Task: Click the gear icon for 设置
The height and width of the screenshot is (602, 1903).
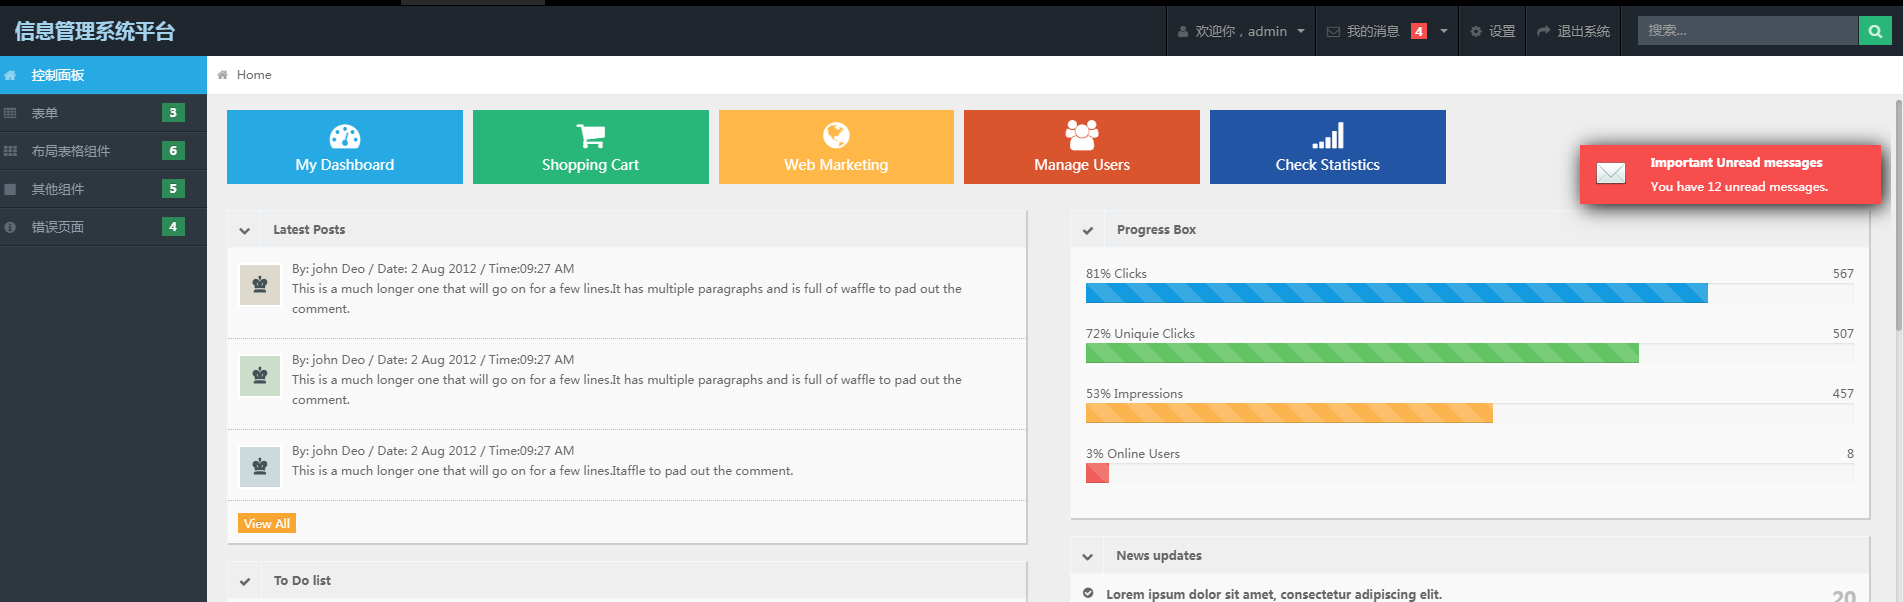Action: pos(1476,32)
